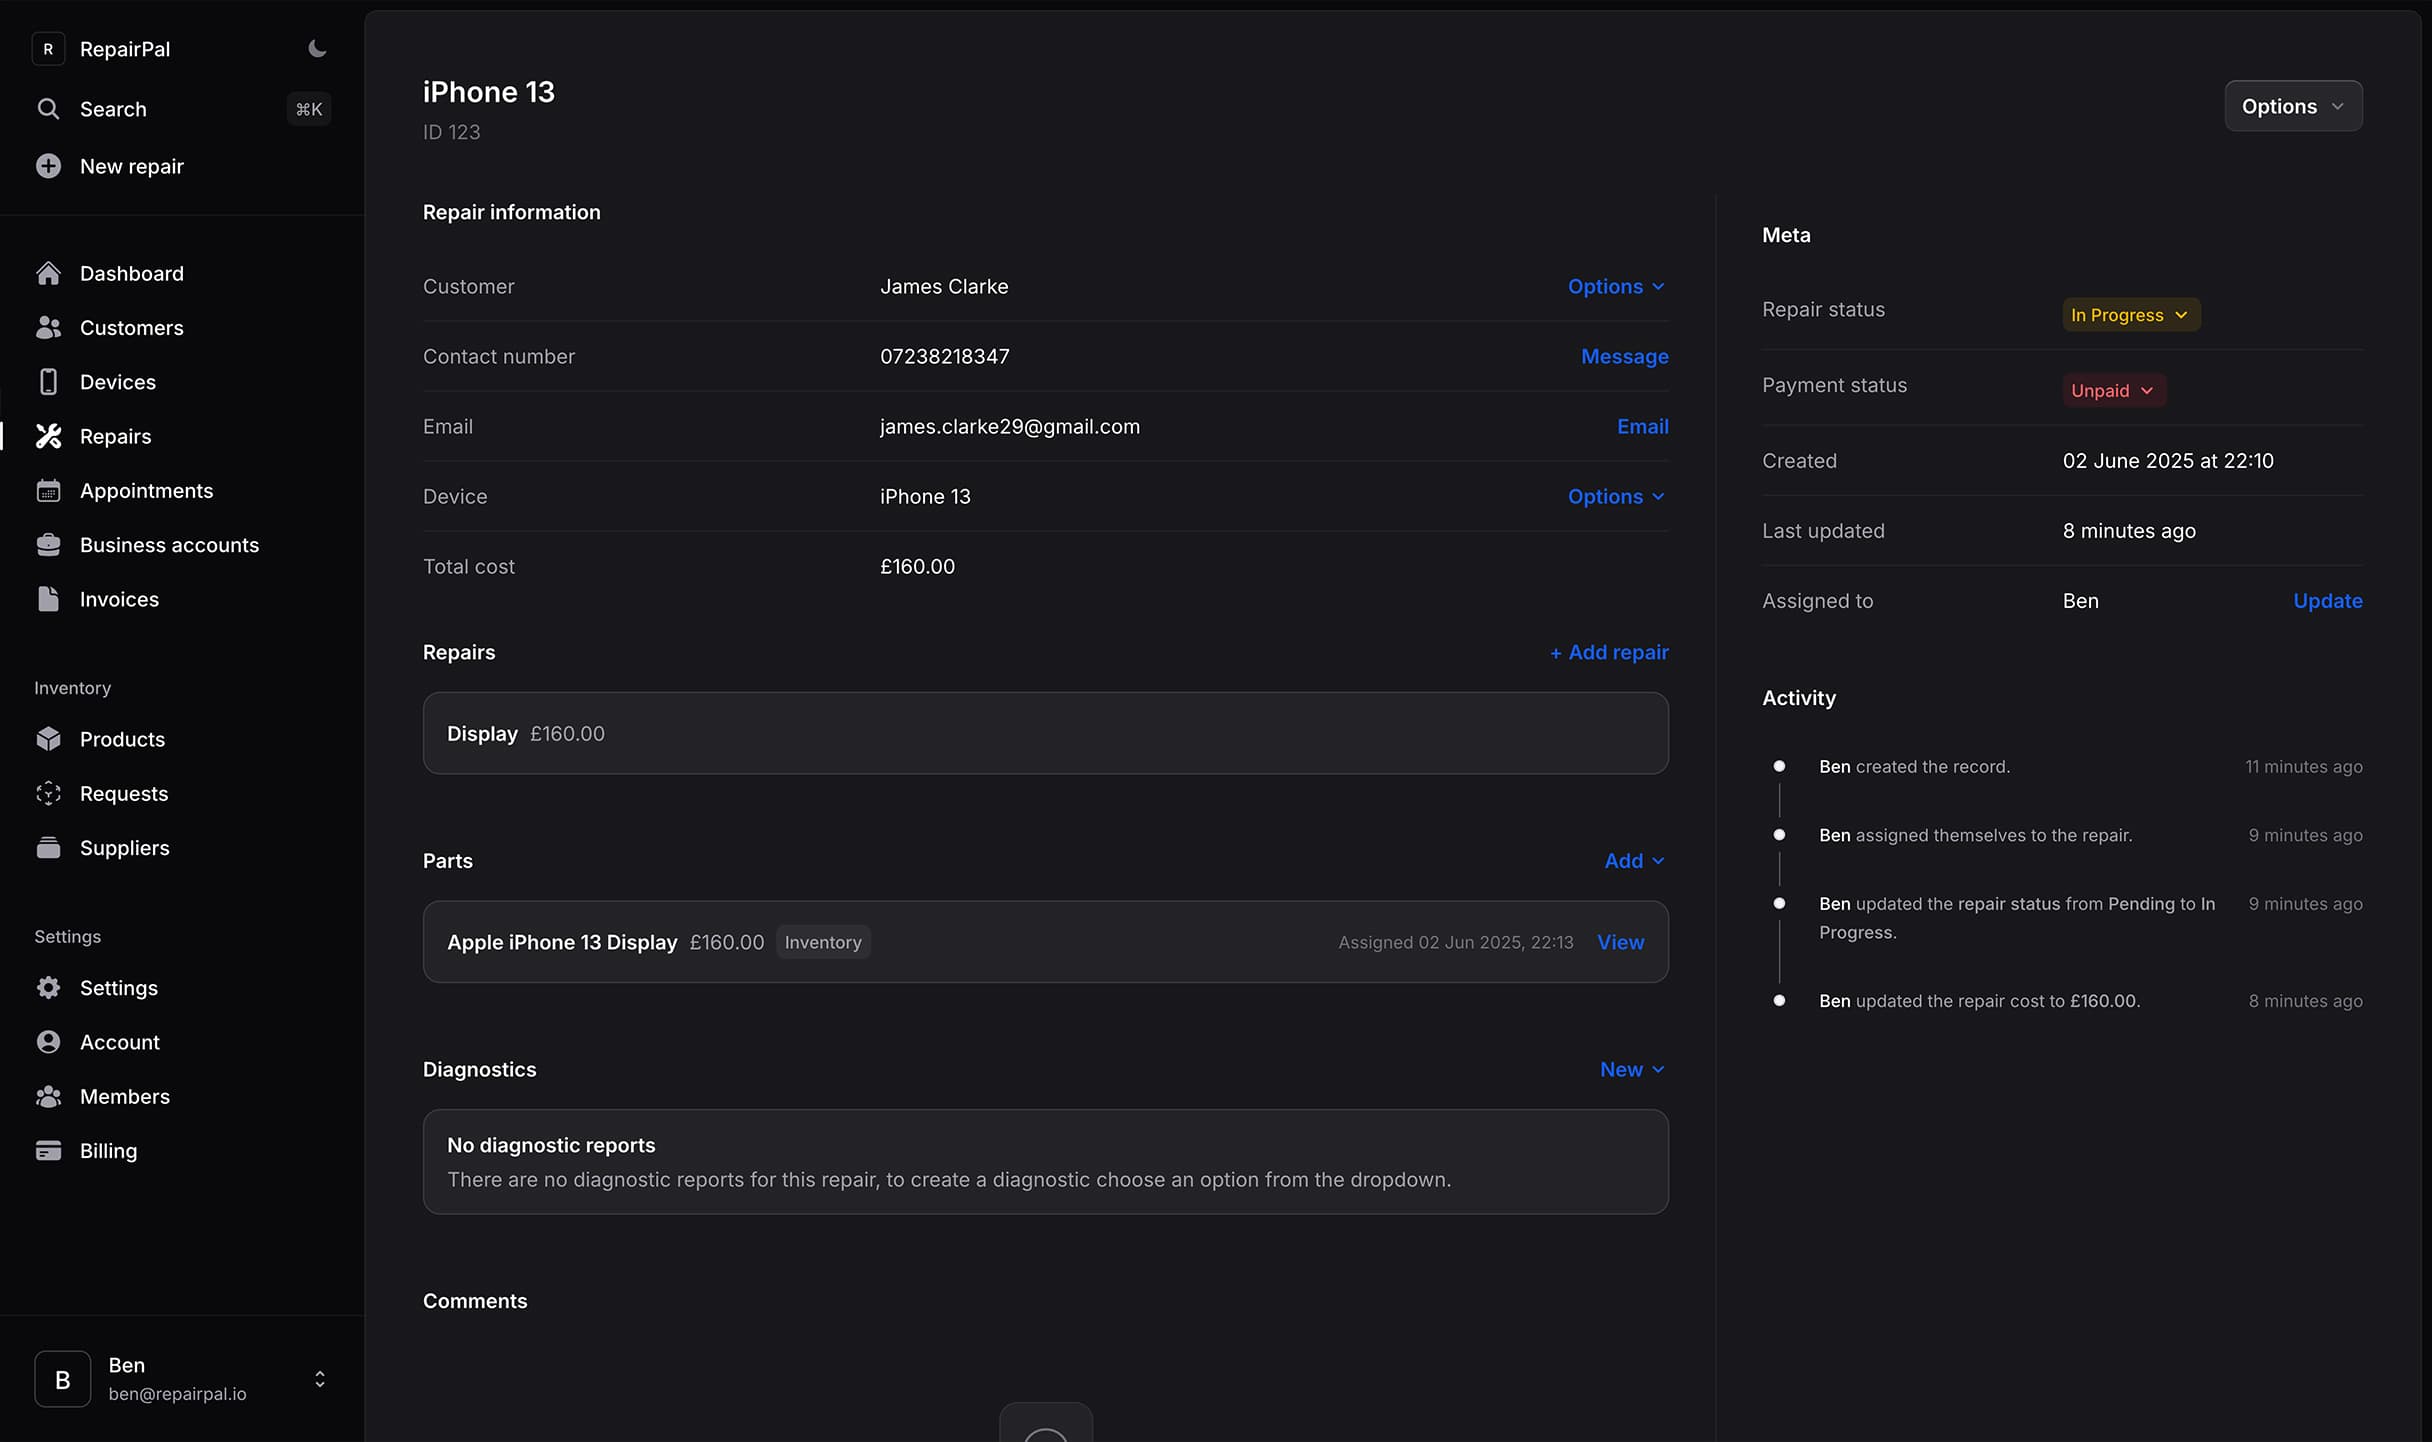The height and width of the screenshot is (1442, 2432).
Task: Click the Suppliers icon in sidebar
Action: [48, 848]
